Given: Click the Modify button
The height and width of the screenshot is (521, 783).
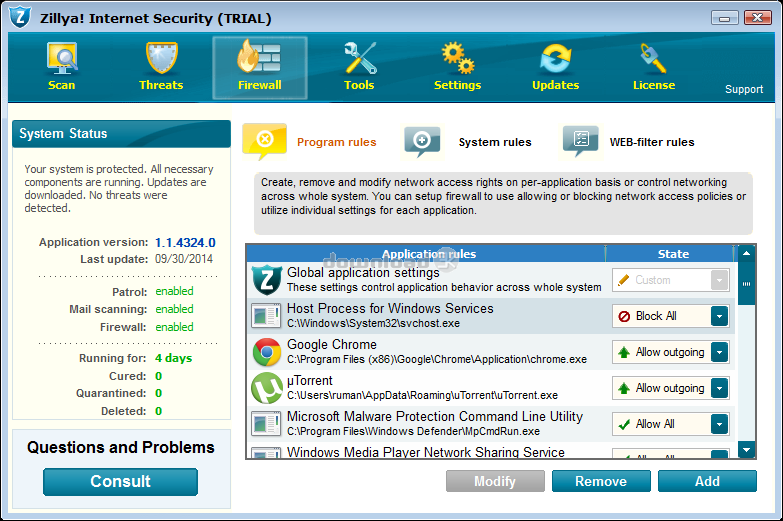Looking at the screenshot, I should point(495,481).
